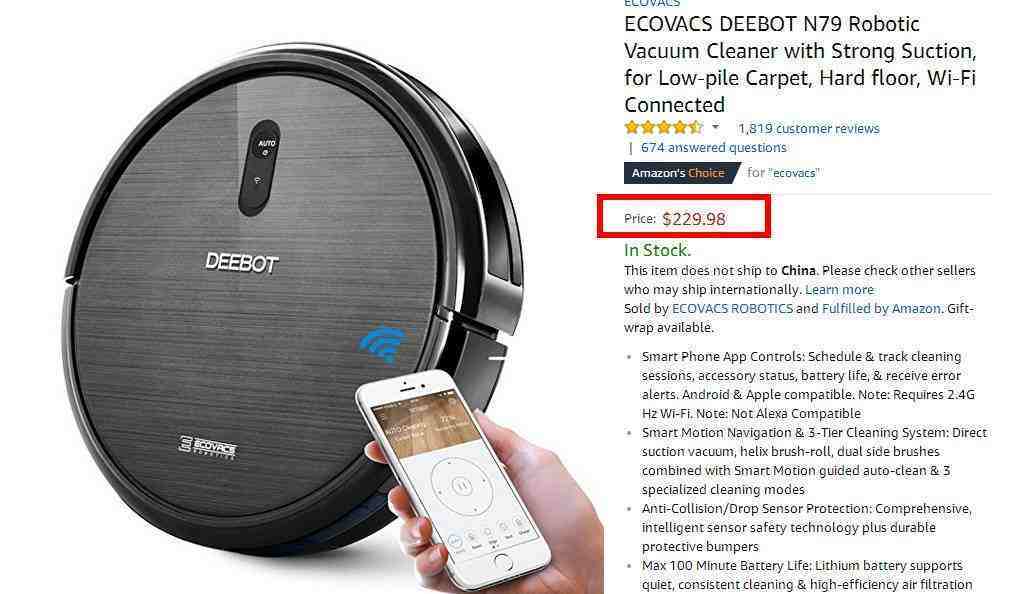1017x594 pixels.
Task: Click the product title text
Action: coord(800,64)
